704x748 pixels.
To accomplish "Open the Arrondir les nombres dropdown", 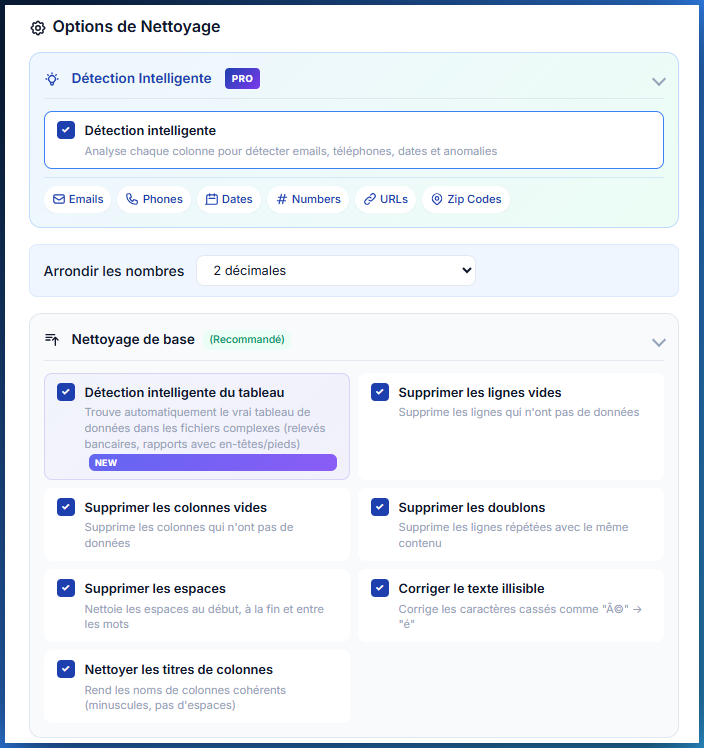I will [336, 270].
